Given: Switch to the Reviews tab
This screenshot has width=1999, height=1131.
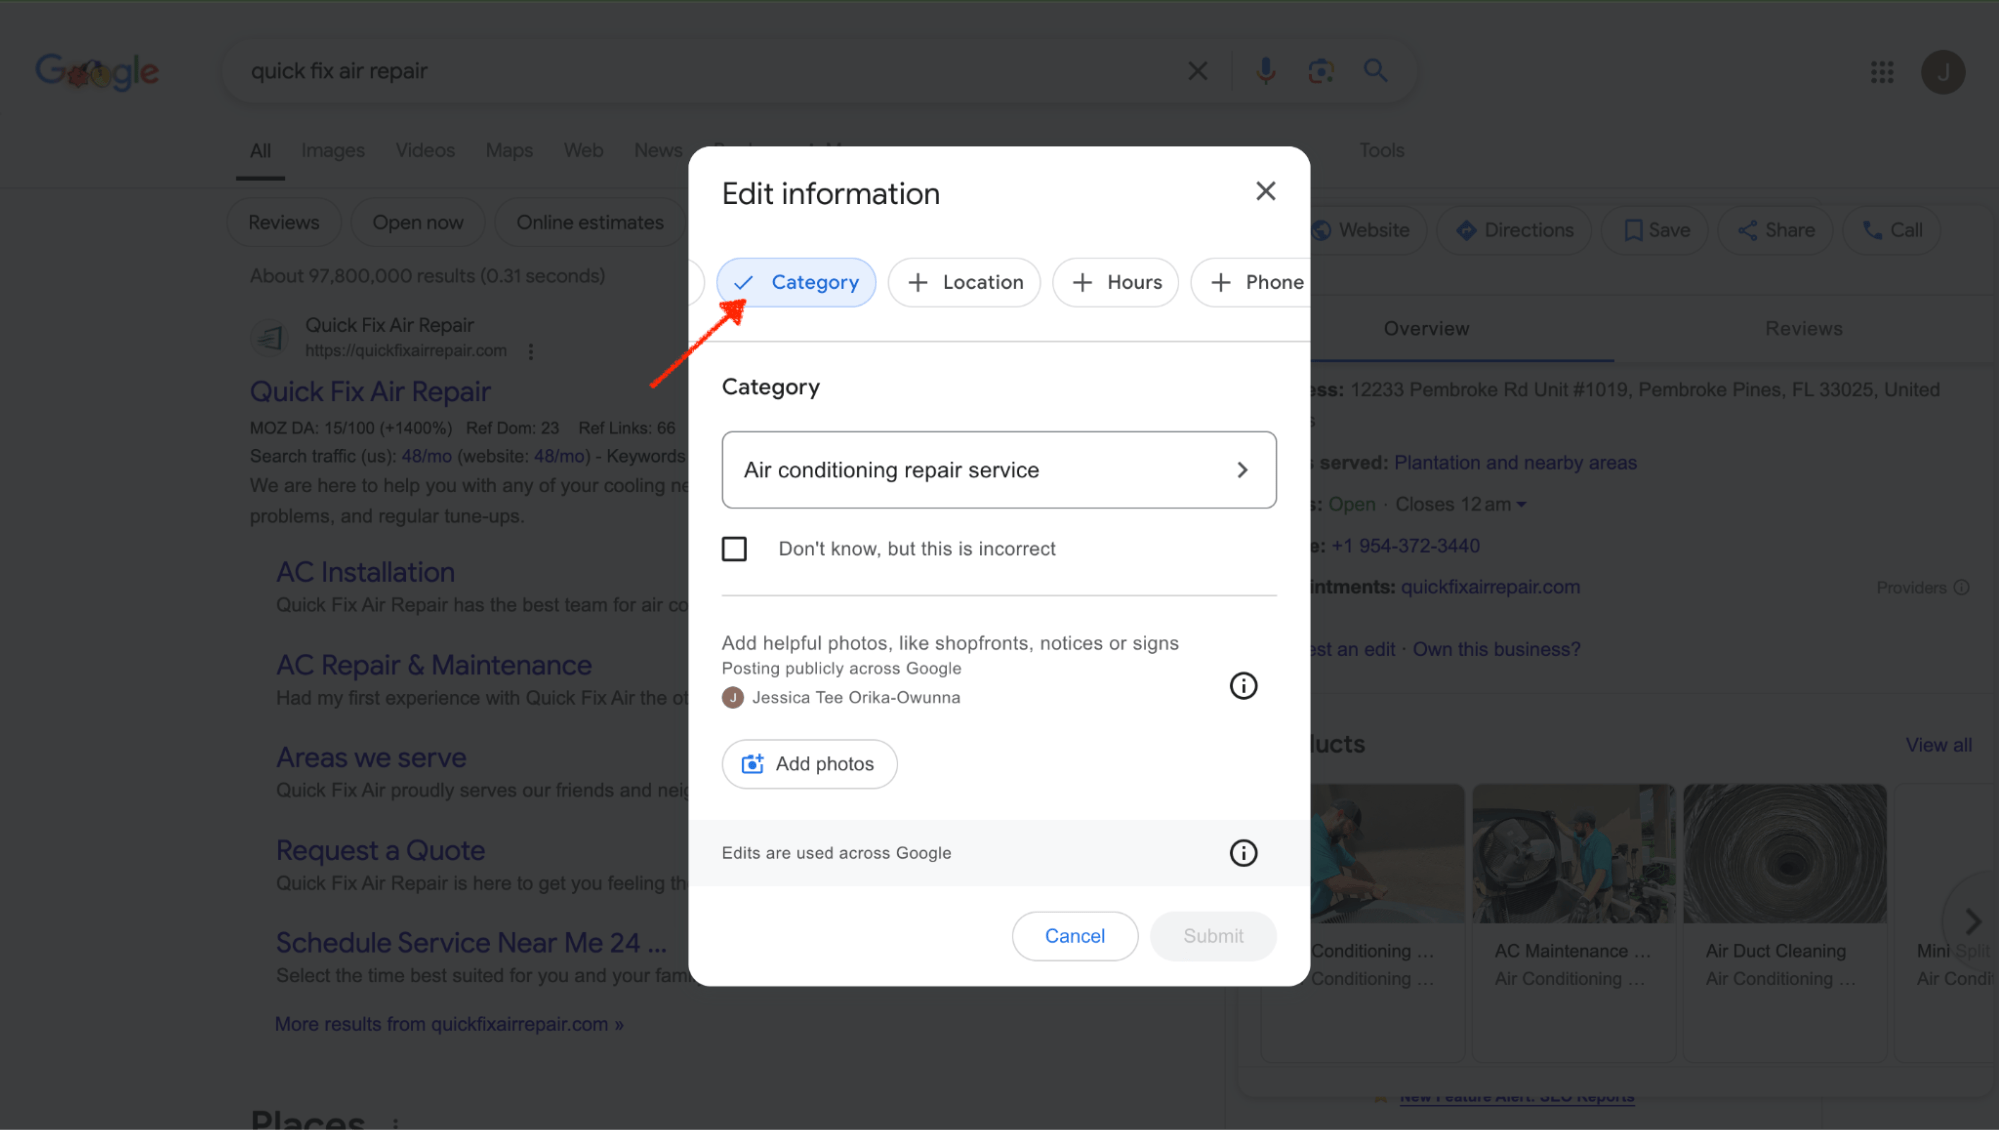Looking at the screenshot, I should 1803,328.
